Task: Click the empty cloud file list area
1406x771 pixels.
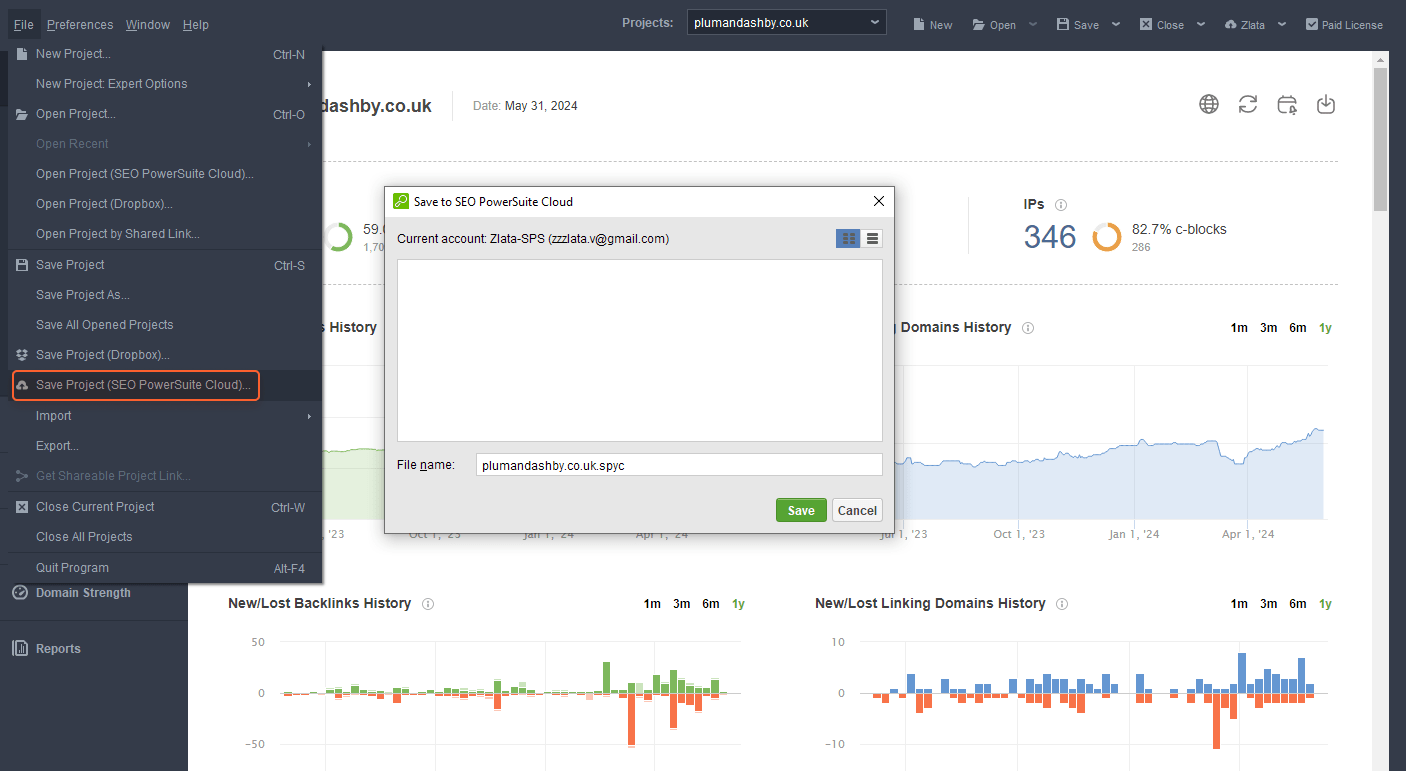Action: (640, 350)
